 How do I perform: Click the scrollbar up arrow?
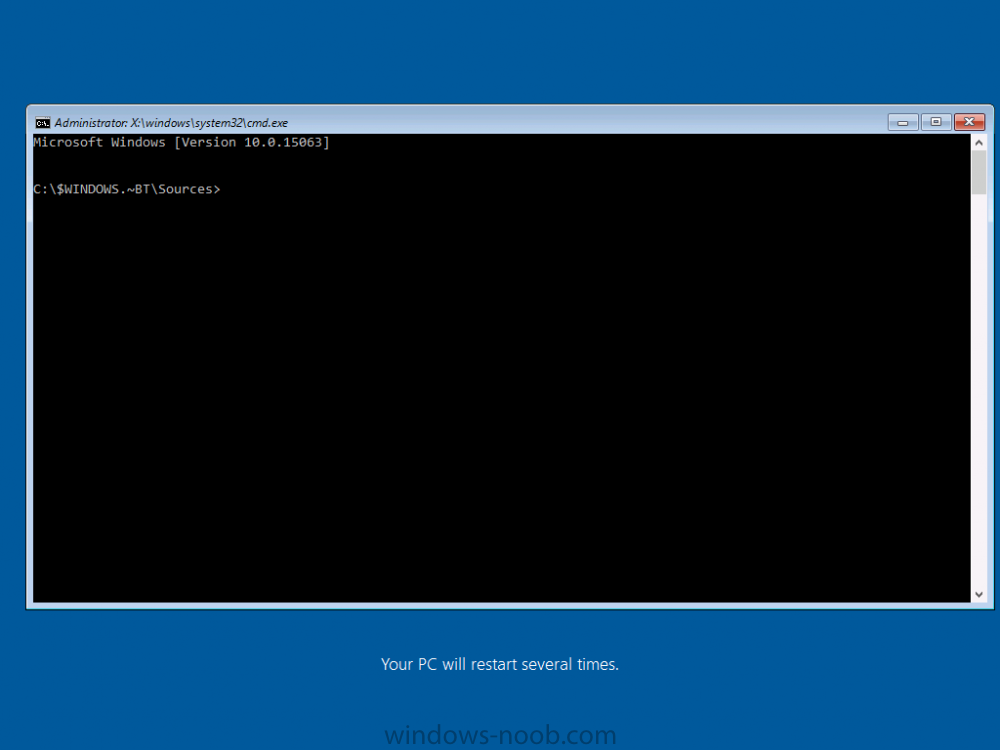point(979,143)
